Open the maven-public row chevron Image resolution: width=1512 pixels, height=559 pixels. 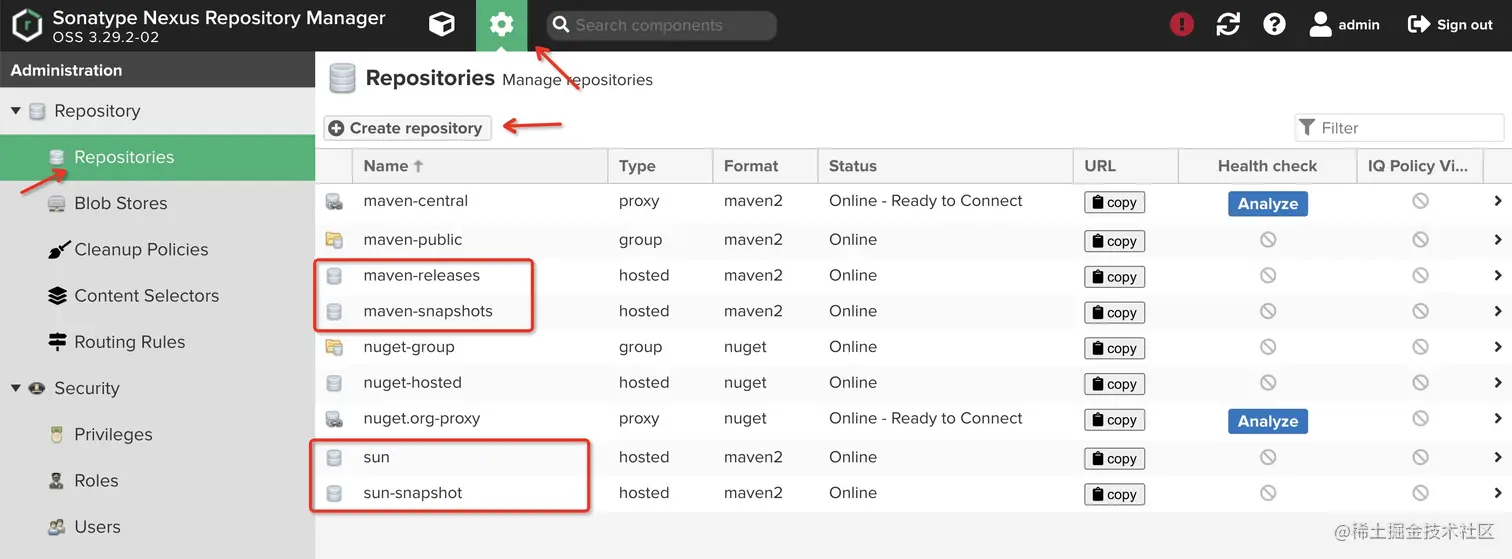click(x=1497, y=240)
